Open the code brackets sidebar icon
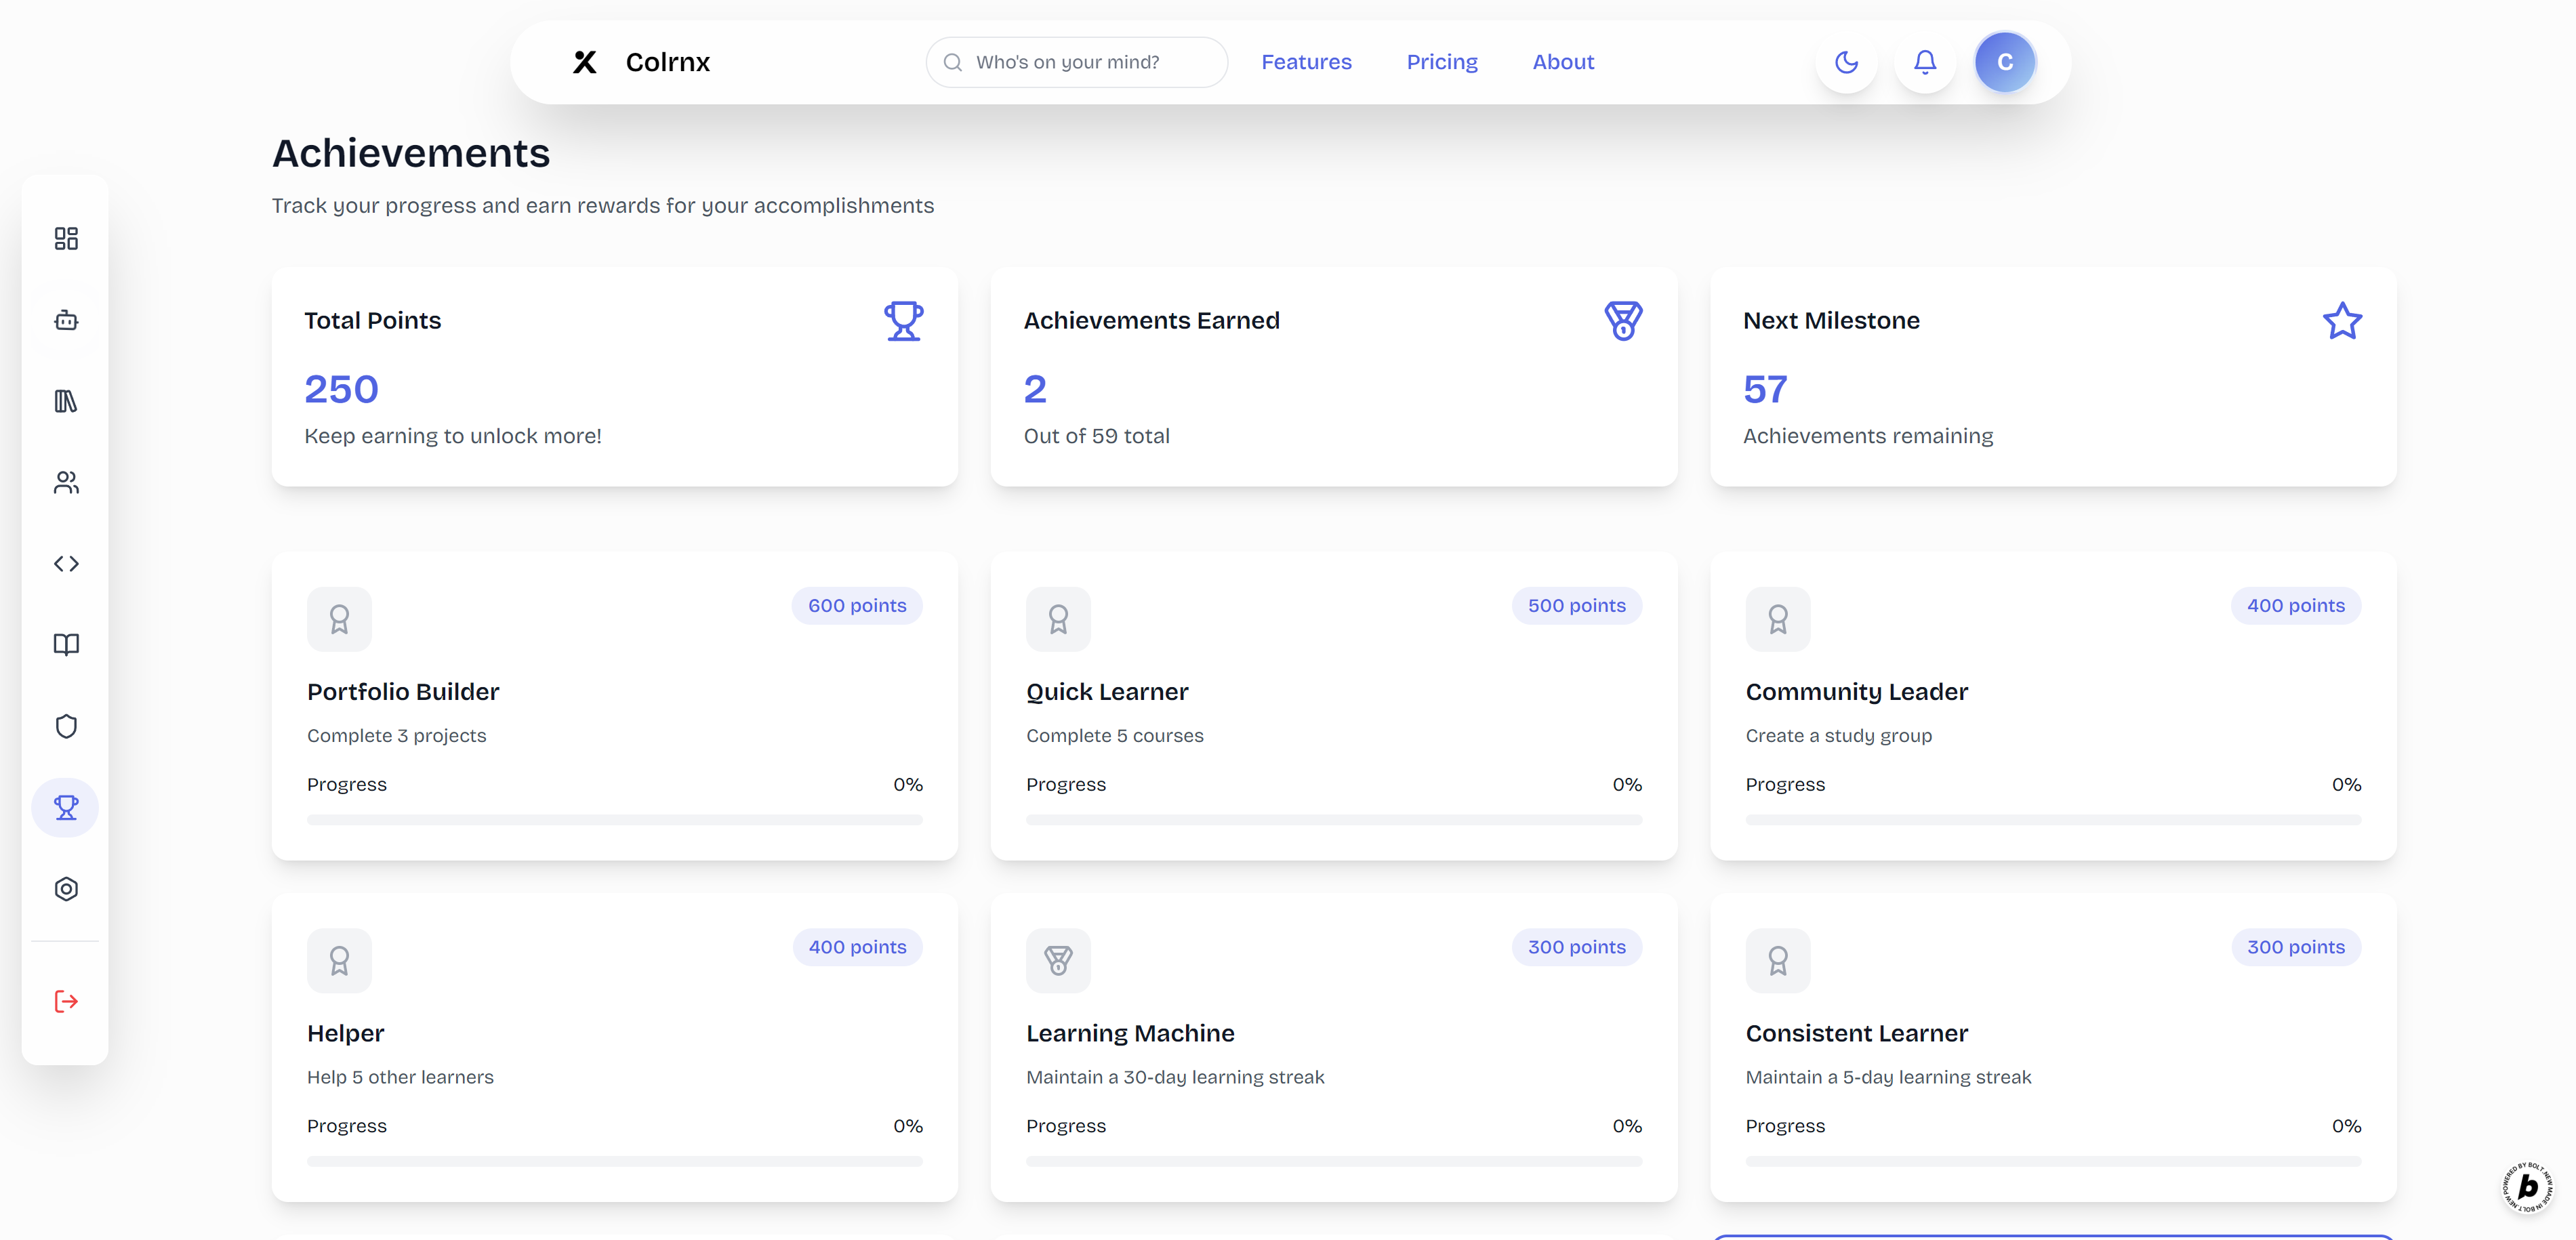 pyautogui.click(x=66, y=564)
